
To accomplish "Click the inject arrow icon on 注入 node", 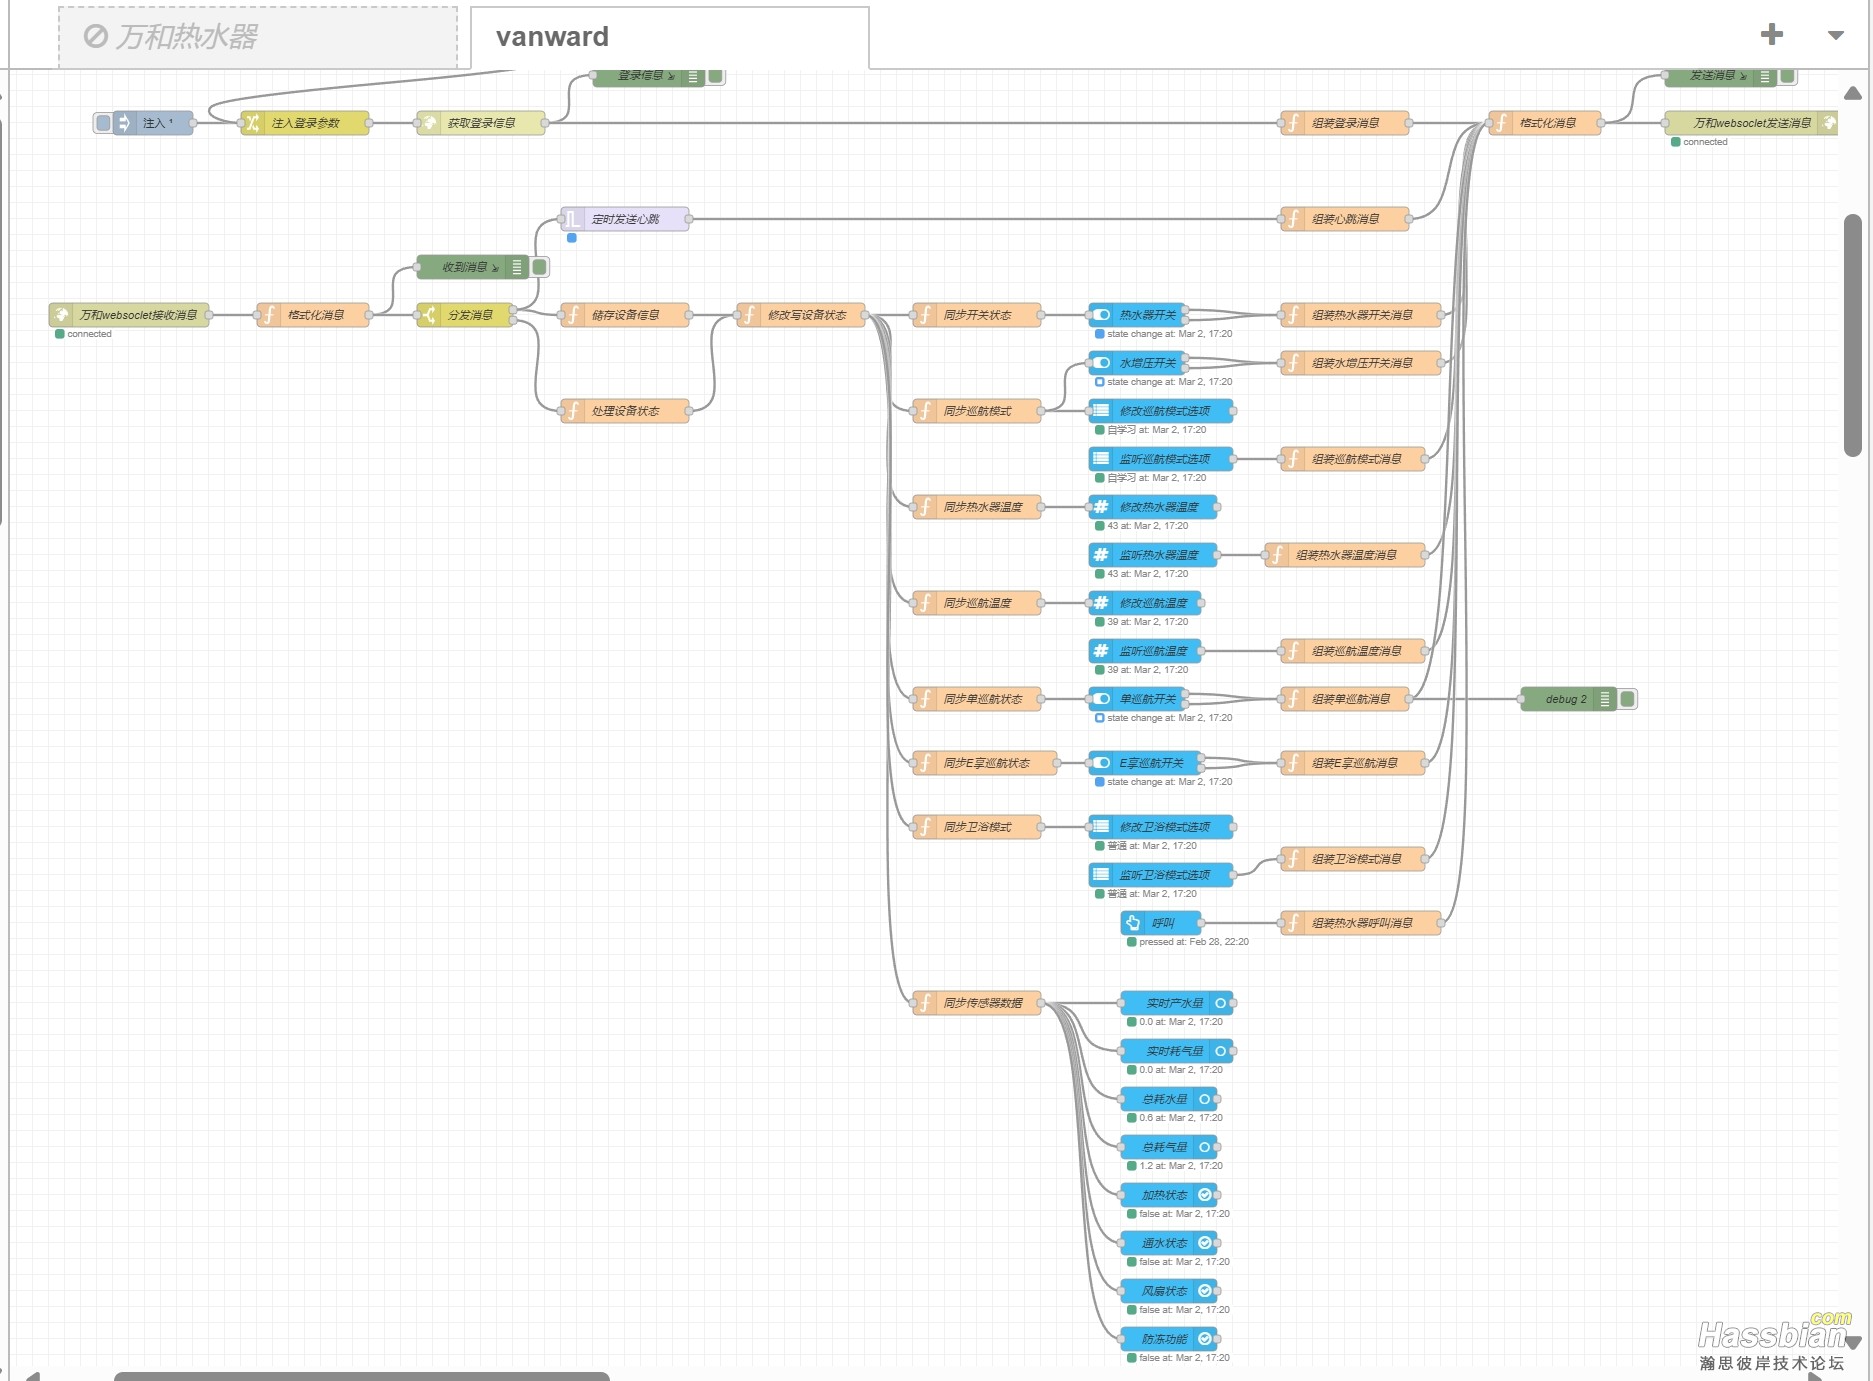I will pos(124,123).
